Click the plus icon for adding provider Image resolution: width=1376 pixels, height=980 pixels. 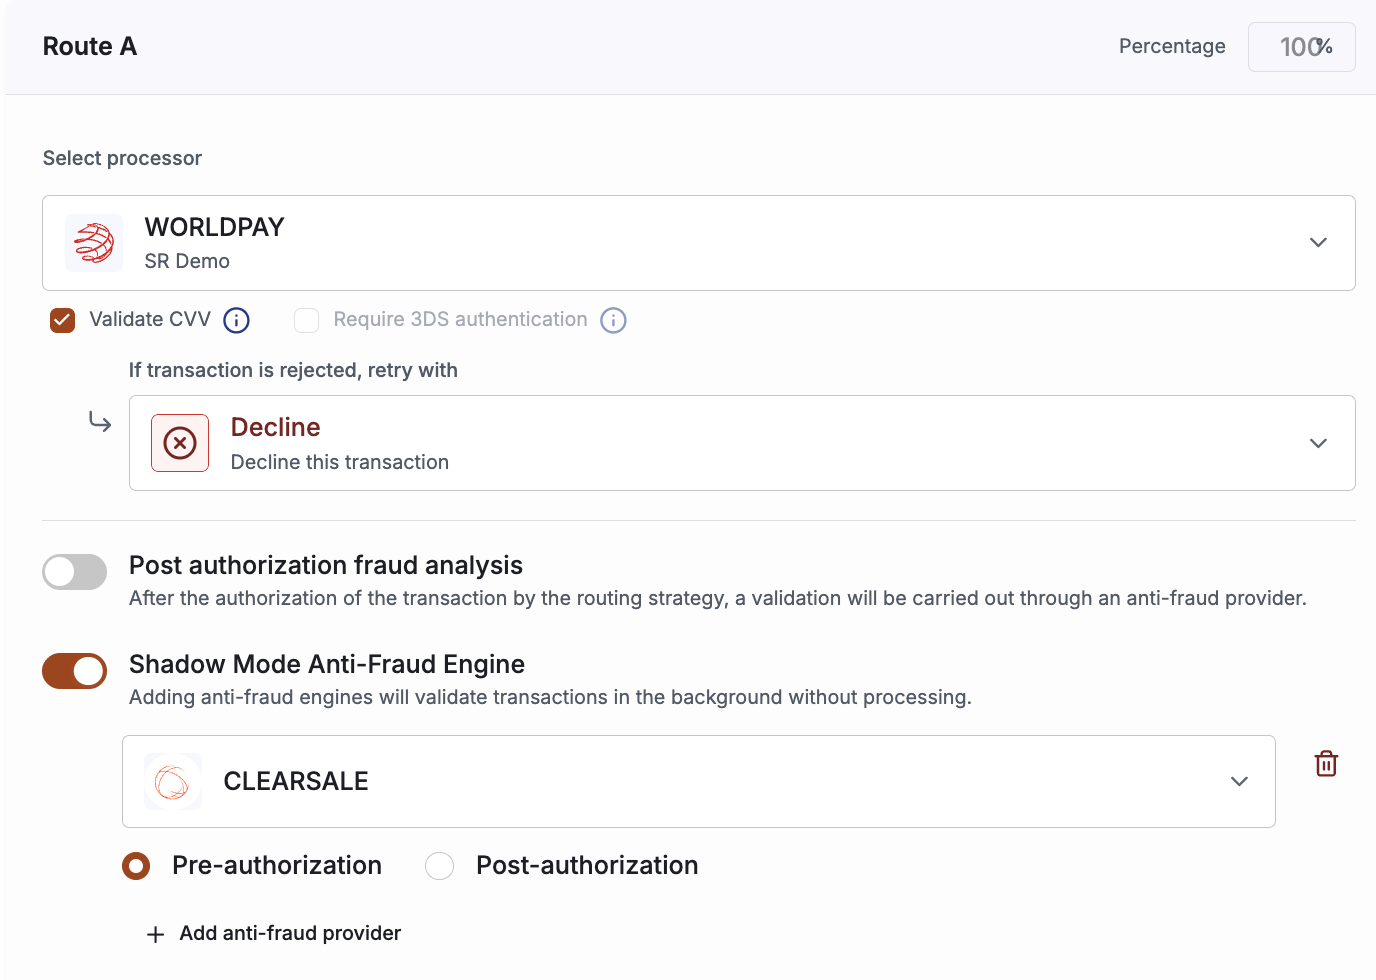click(155, 935)
